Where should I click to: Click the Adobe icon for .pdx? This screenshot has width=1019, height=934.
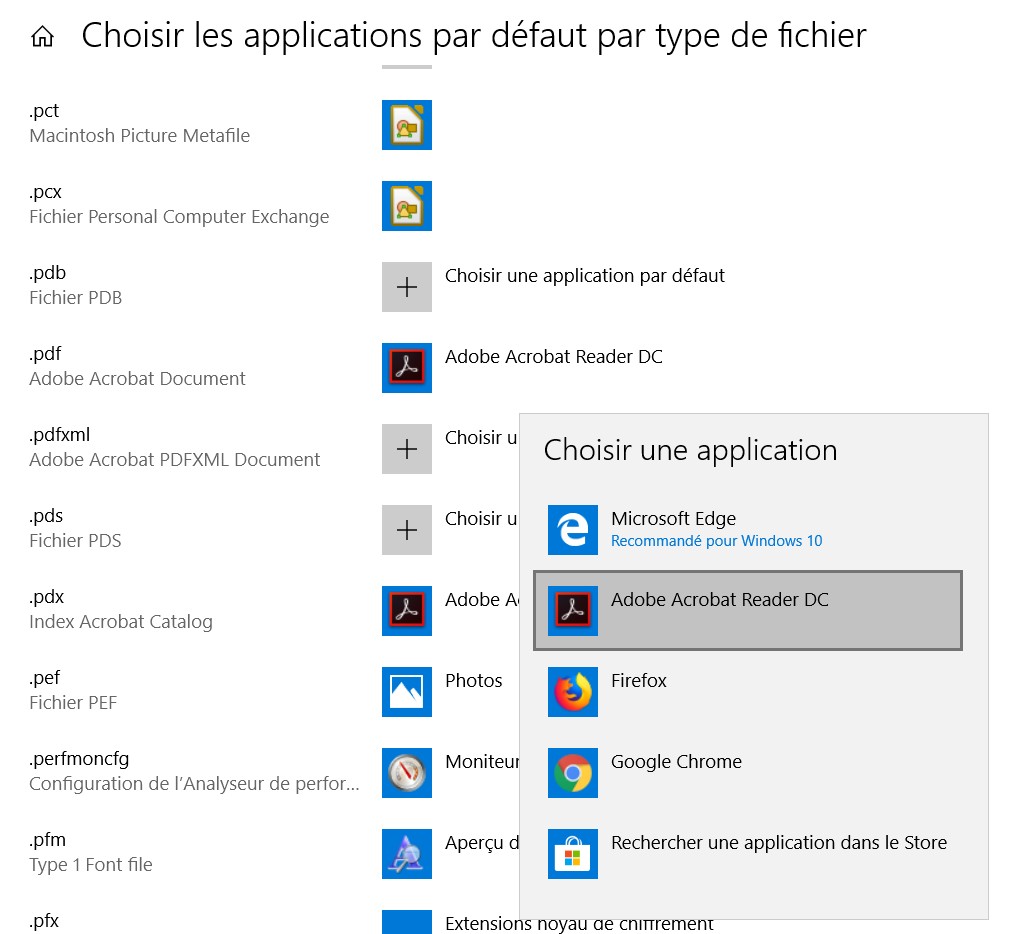tap(407, 611)
